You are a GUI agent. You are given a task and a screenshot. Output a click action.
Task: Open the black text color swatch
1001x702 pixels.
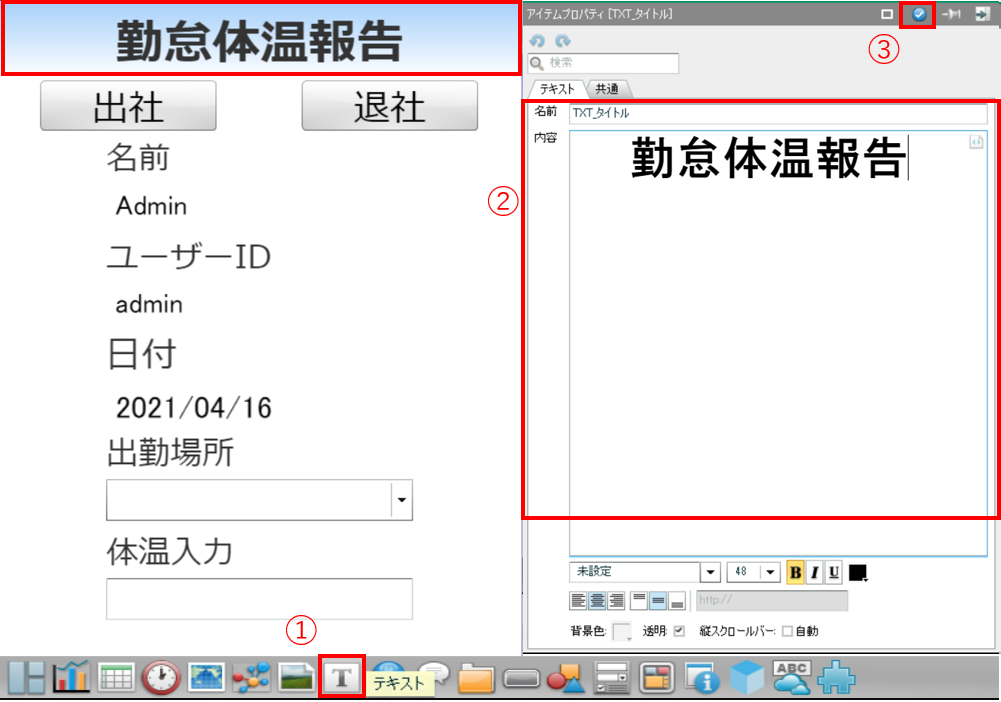pos(858,572)
